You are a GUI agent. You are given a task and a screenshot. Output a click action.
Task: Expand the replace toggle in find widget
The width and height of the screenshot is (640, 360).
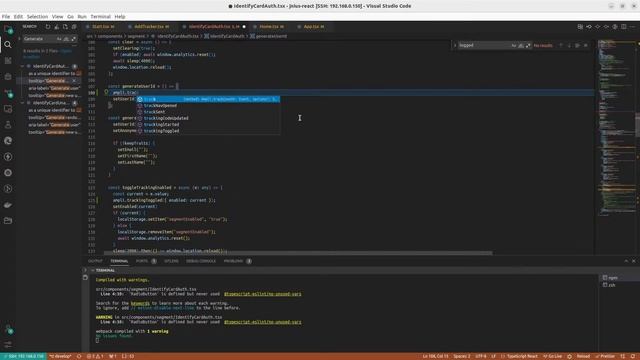(455, 45)
